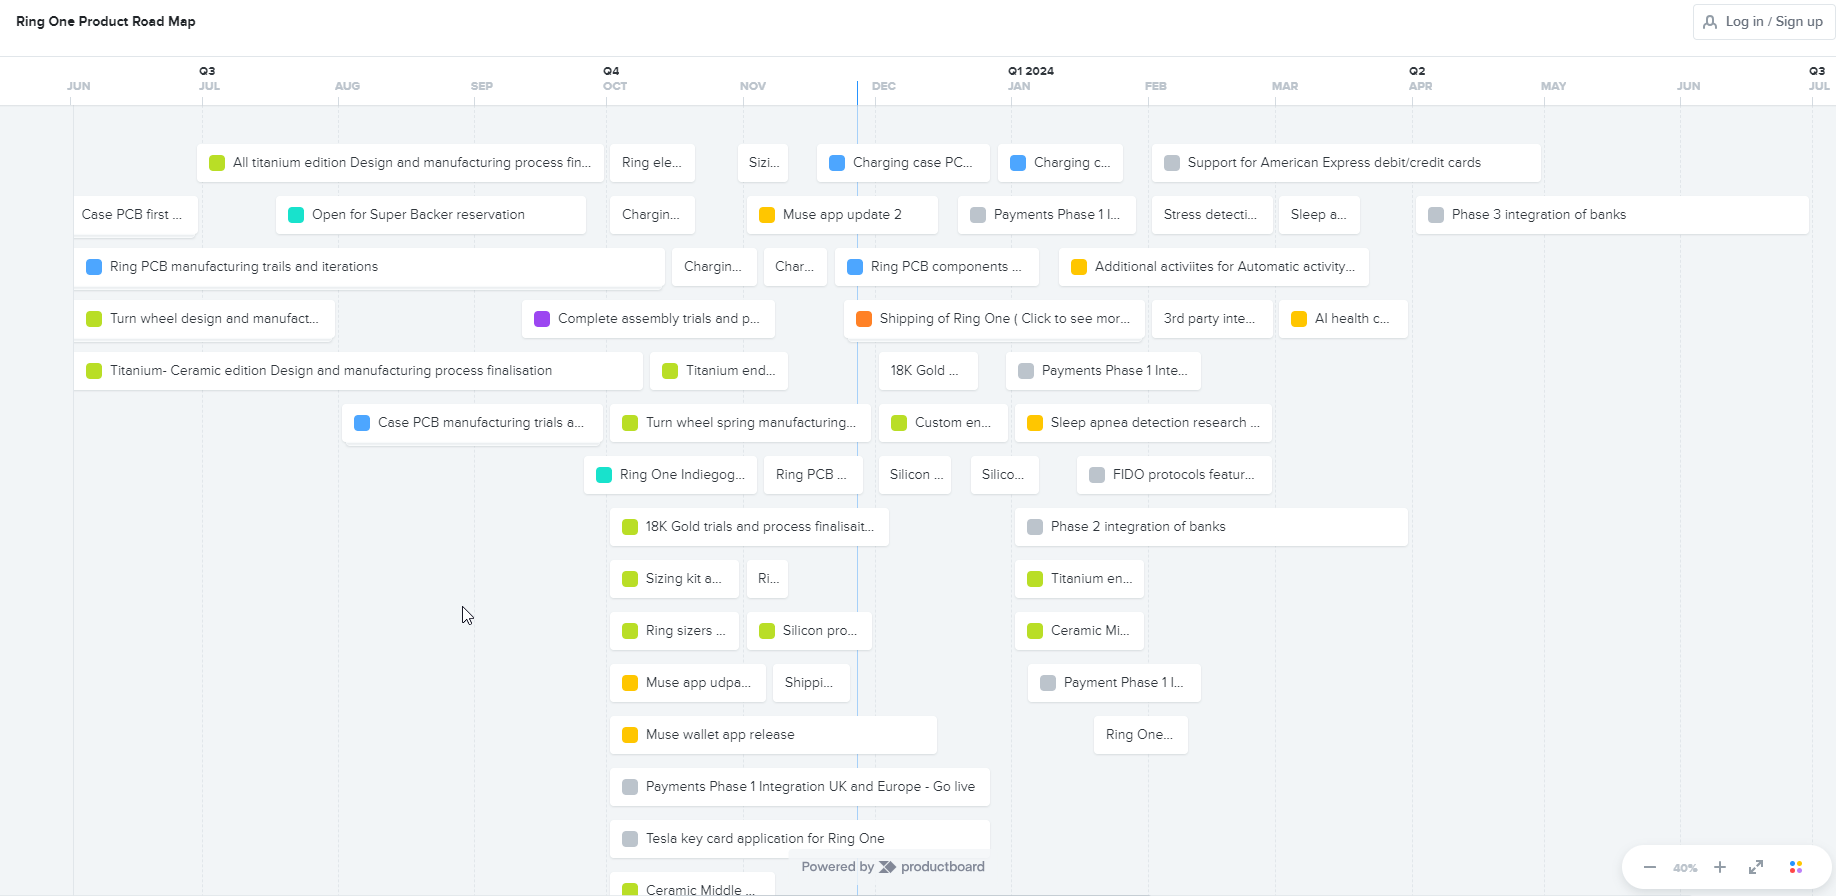Select the Muse app update 2 card
Viewport: 1836px width, 896px height.
(x=842, y=215)
